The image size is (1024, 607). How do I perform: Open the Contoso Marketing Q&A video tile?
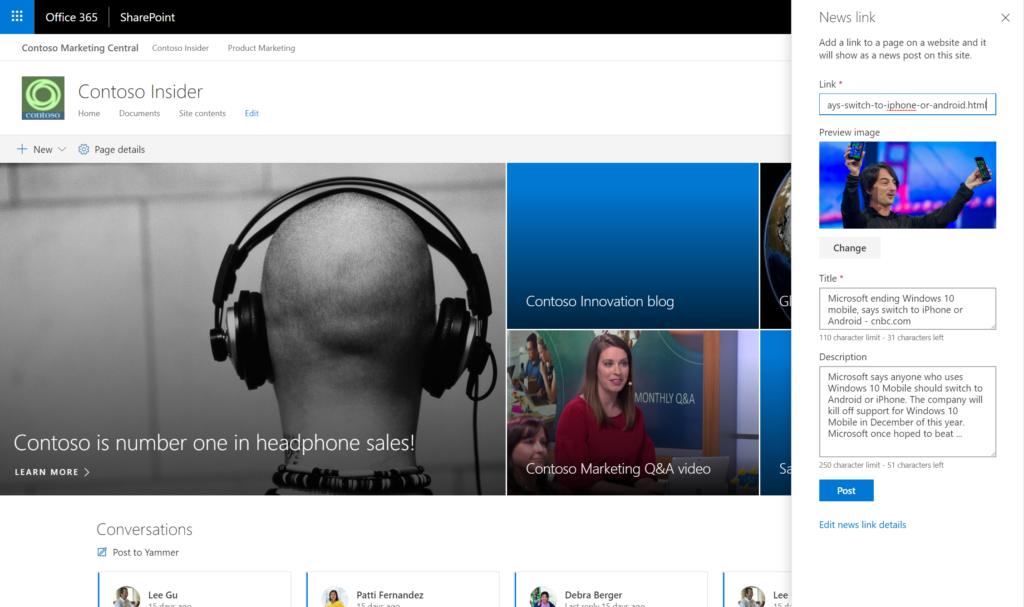coord(633,412)
